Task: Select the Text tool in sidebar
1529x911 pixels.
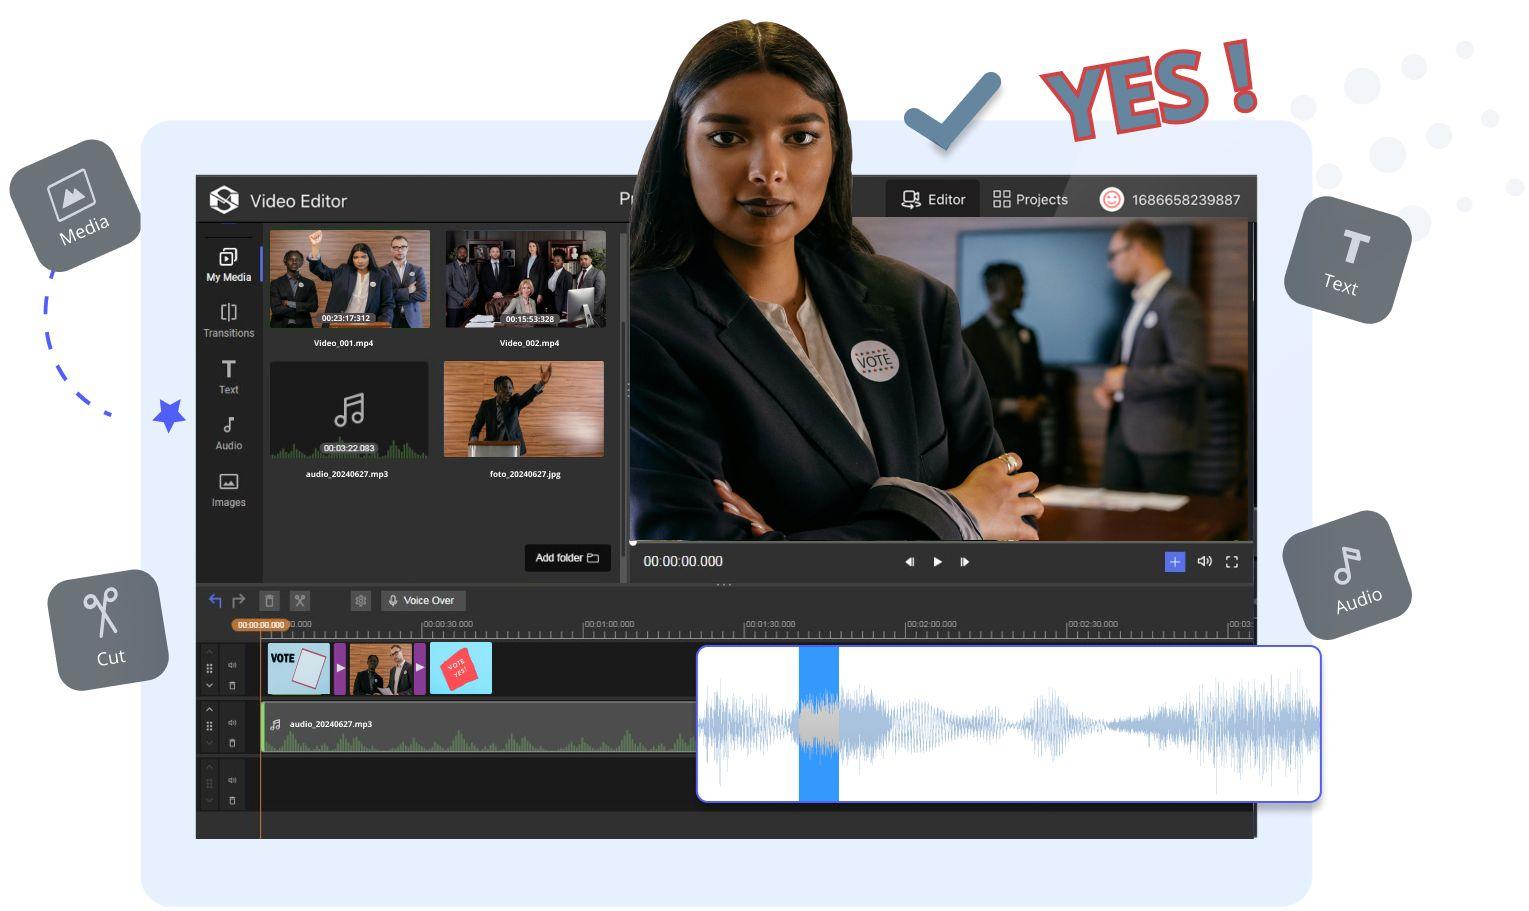Action: click(229, 377)
